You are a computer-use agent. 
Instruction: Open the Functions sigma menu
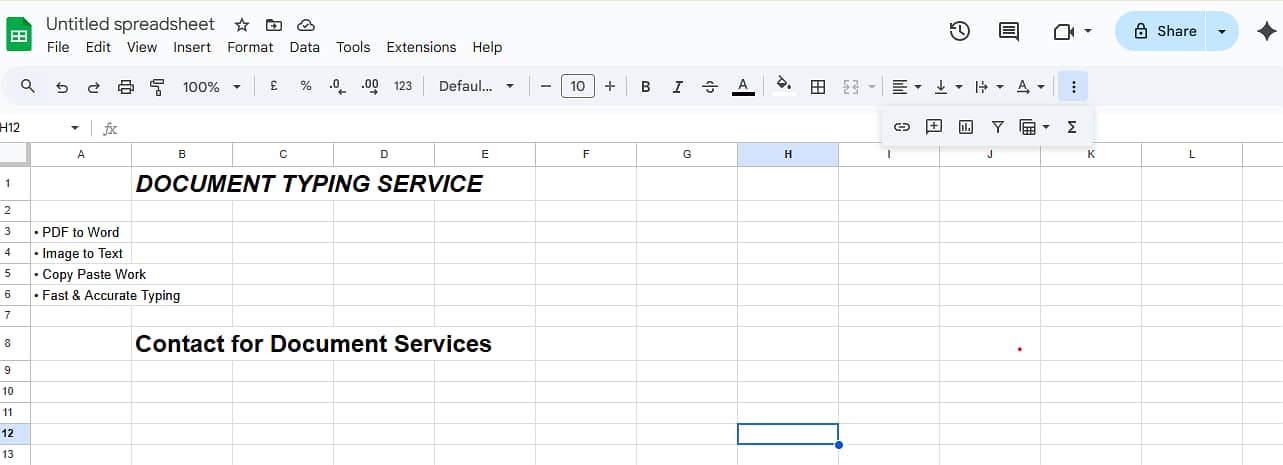click(x=1072, y=127)
